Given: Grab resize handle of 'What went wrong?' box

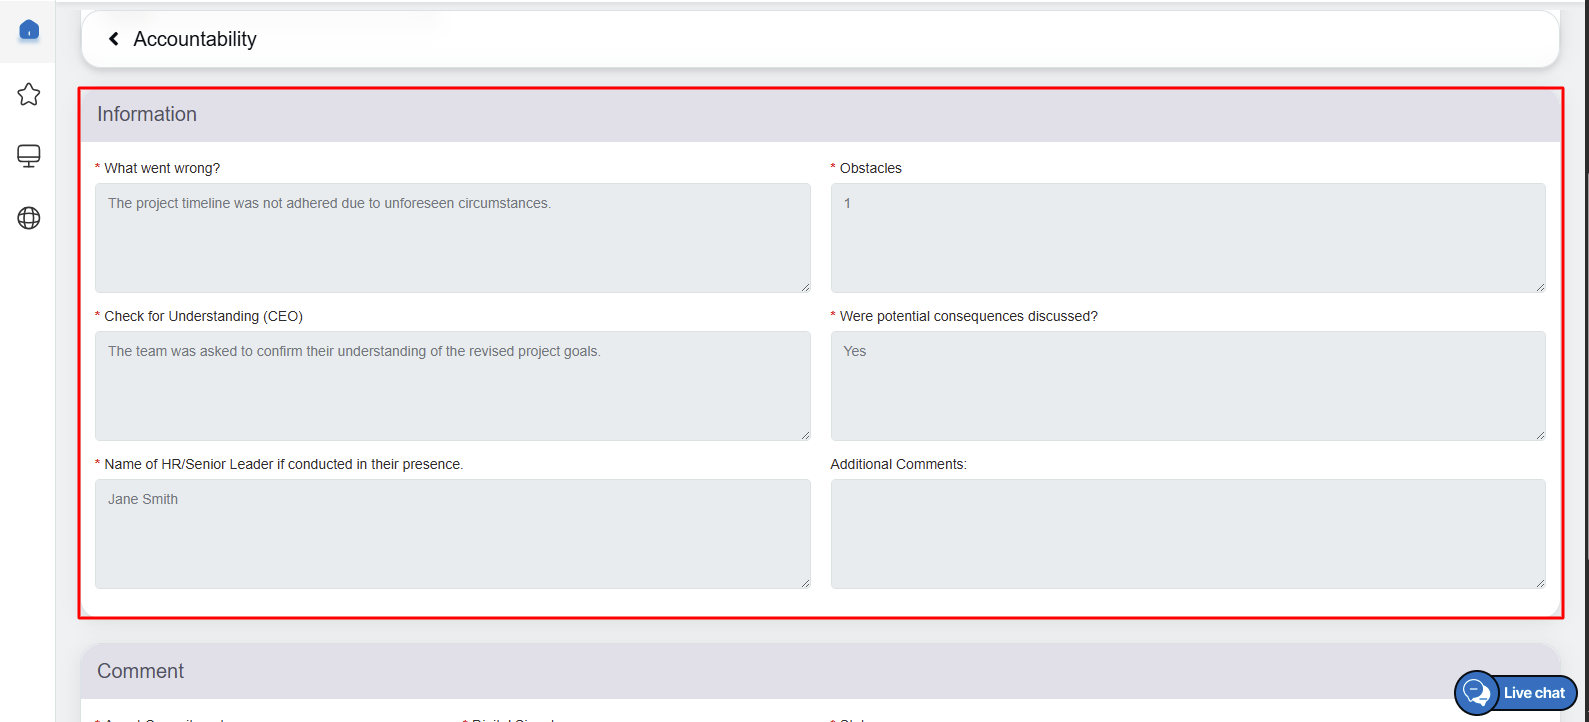Looking at the screenshot, I should 805,287.
